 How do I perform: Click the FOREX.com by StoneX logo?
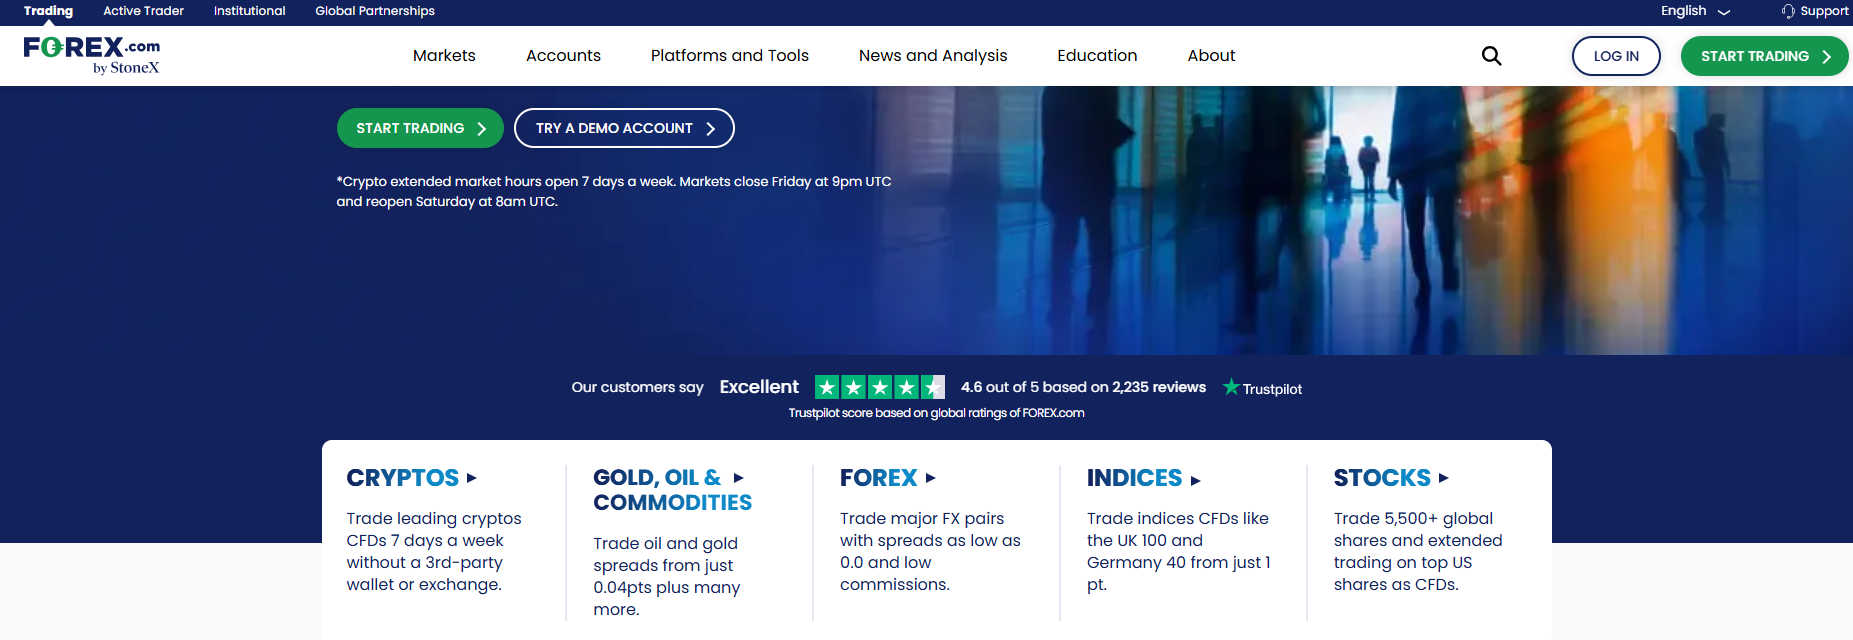(x=92, y=55)
